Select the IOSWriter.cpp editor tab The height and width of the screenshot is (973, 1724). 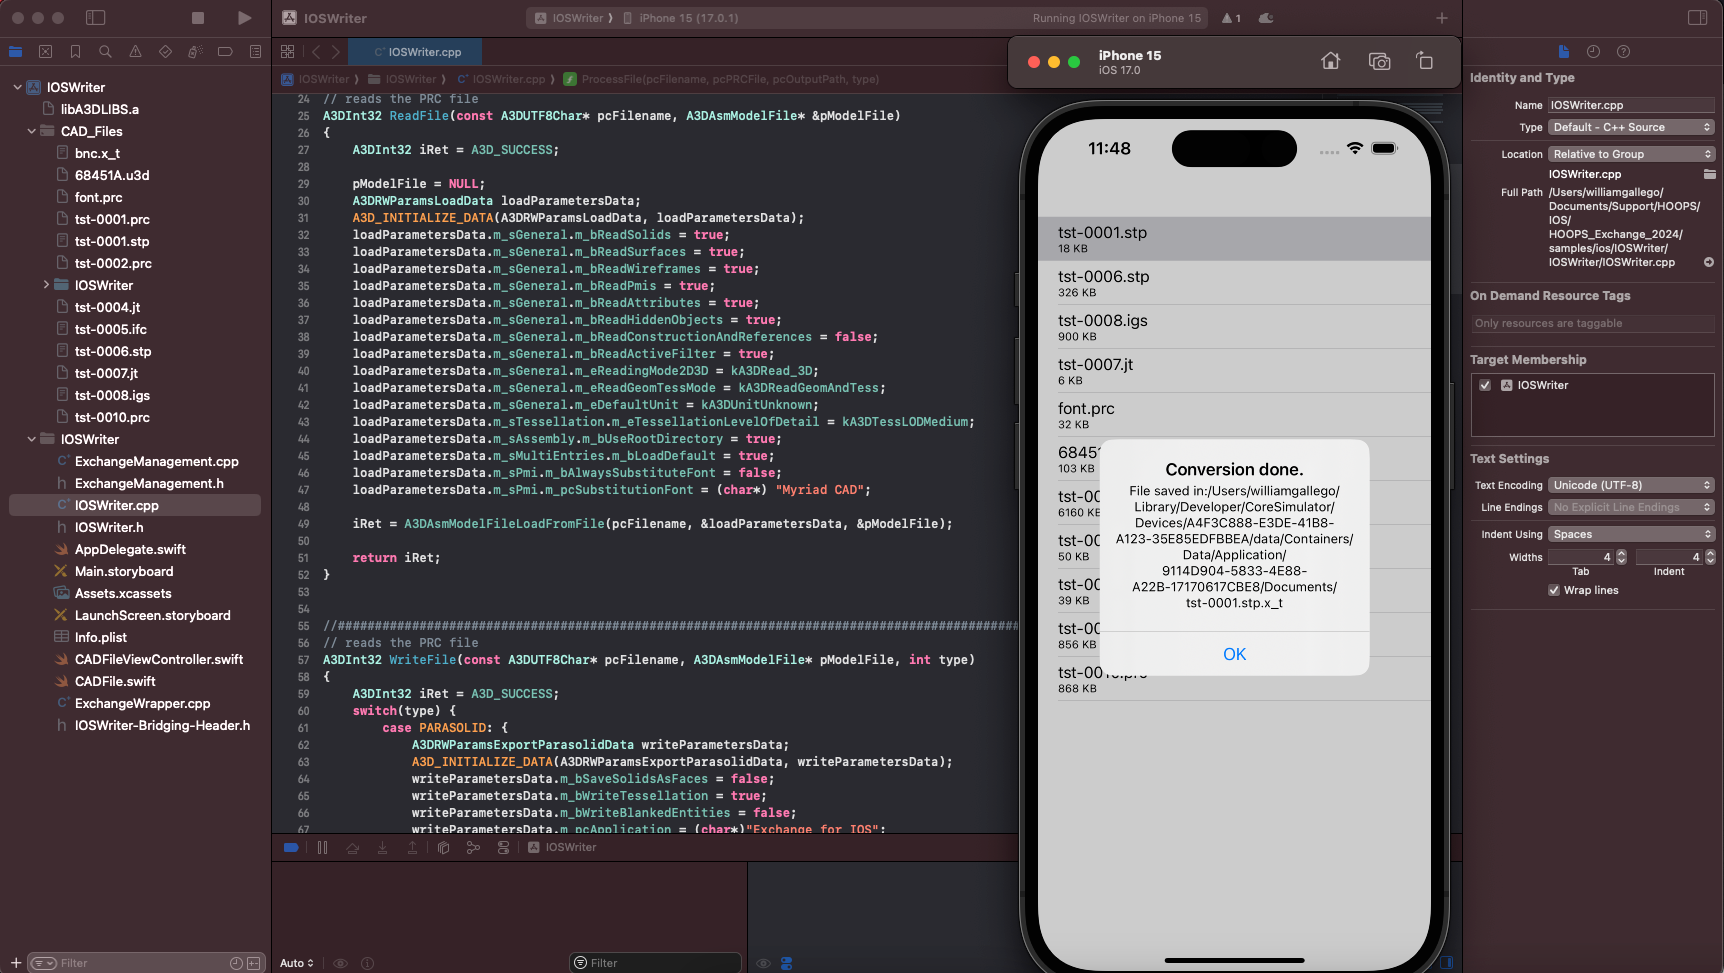pos(415,51)
